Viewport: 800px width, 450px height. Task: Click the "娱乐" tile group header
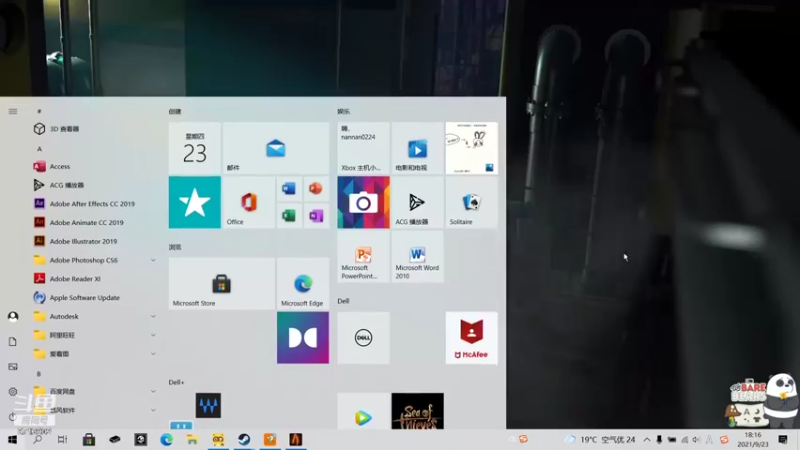click(x=343, y=111)
